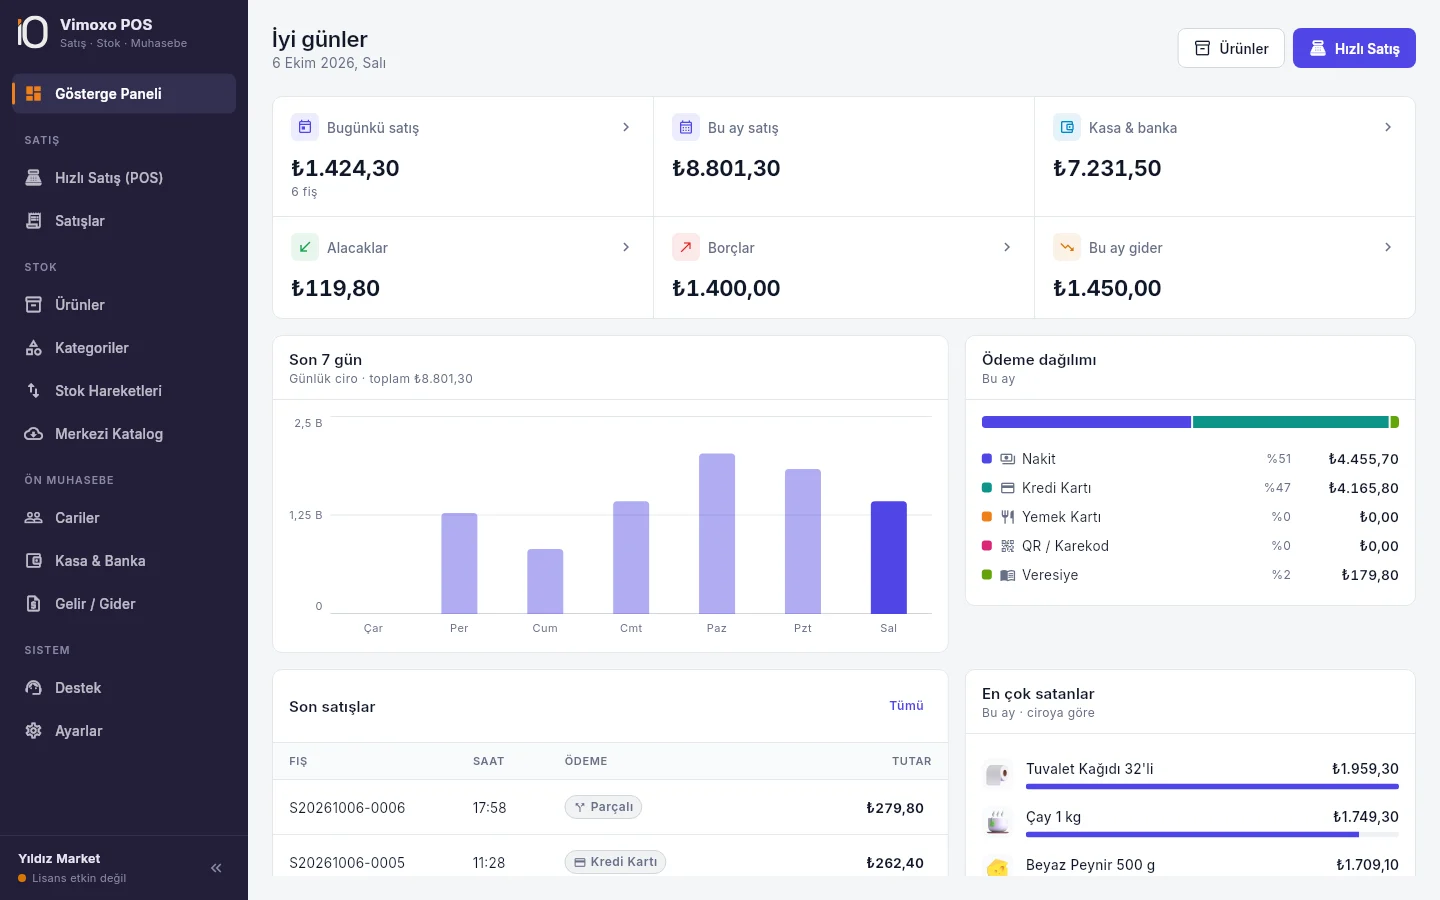Open Destek in the sidebar
The image size is (1440, 900).
point(124,688)
